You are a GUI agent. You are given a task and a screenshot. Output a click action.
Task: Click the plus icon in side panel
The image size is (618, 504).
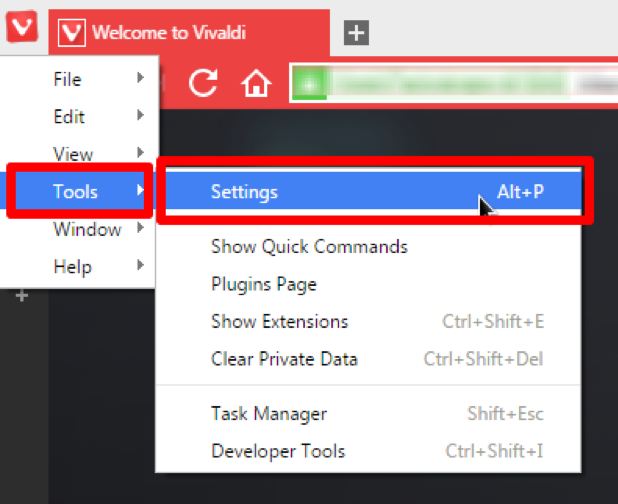coord(22,296)
